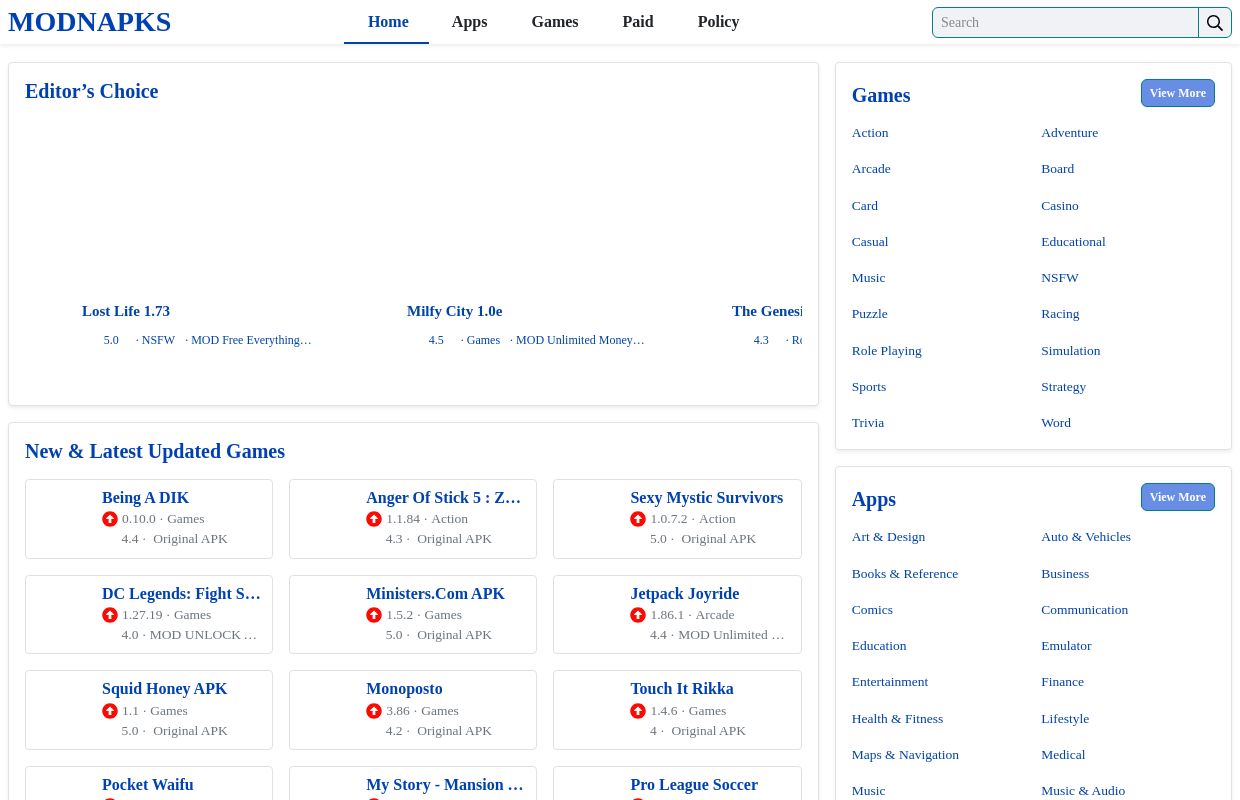Viewport: 1240px width, 800px height.
Task: Open the Role Playing games category
Action: (x=886, y=351)
